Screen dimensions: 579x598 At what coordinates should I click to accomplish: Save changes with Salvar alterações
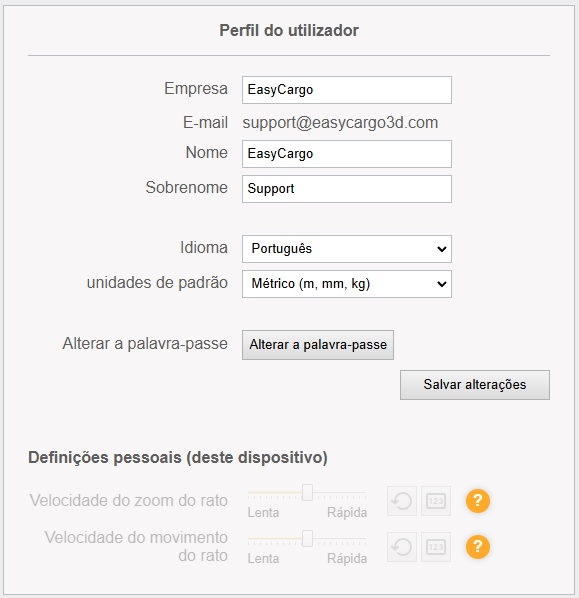coord(475,384)
